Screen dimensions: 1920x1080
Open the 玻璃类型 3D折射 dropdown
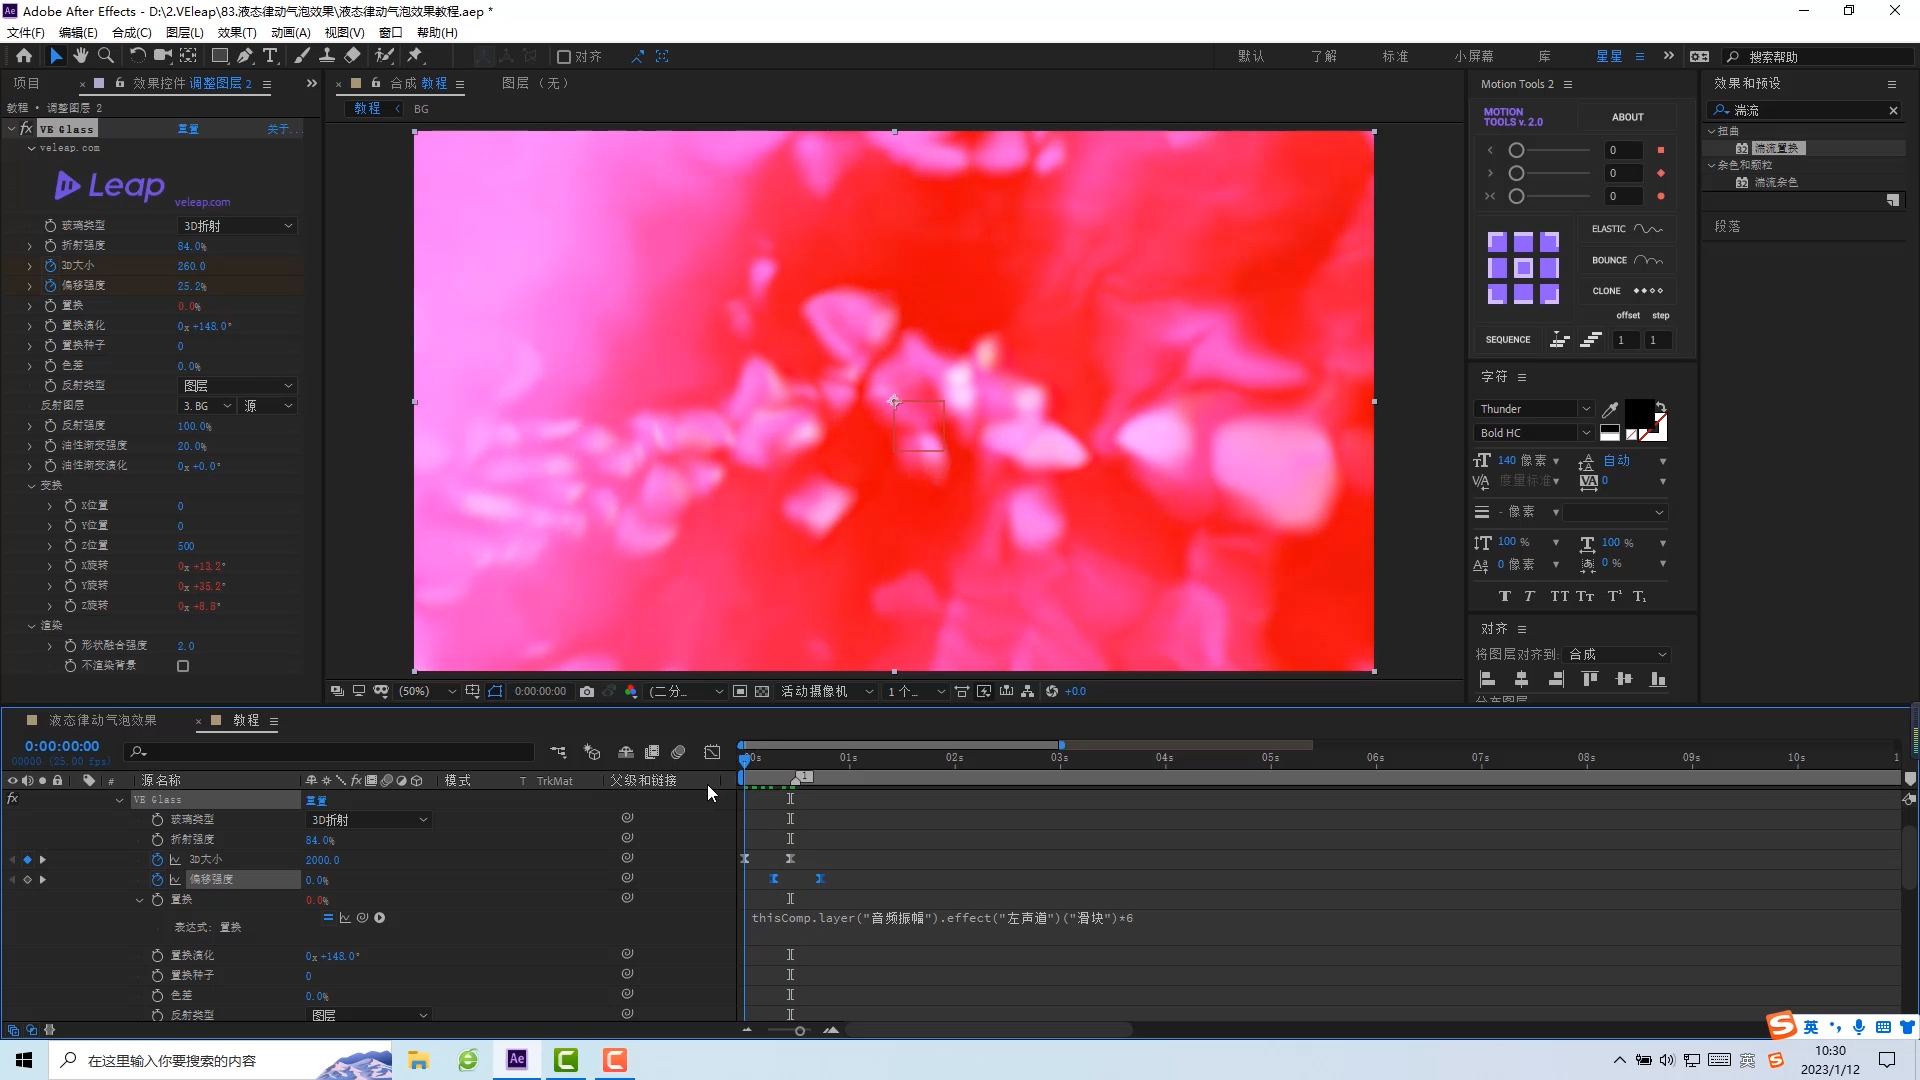[x=237, y=226]
